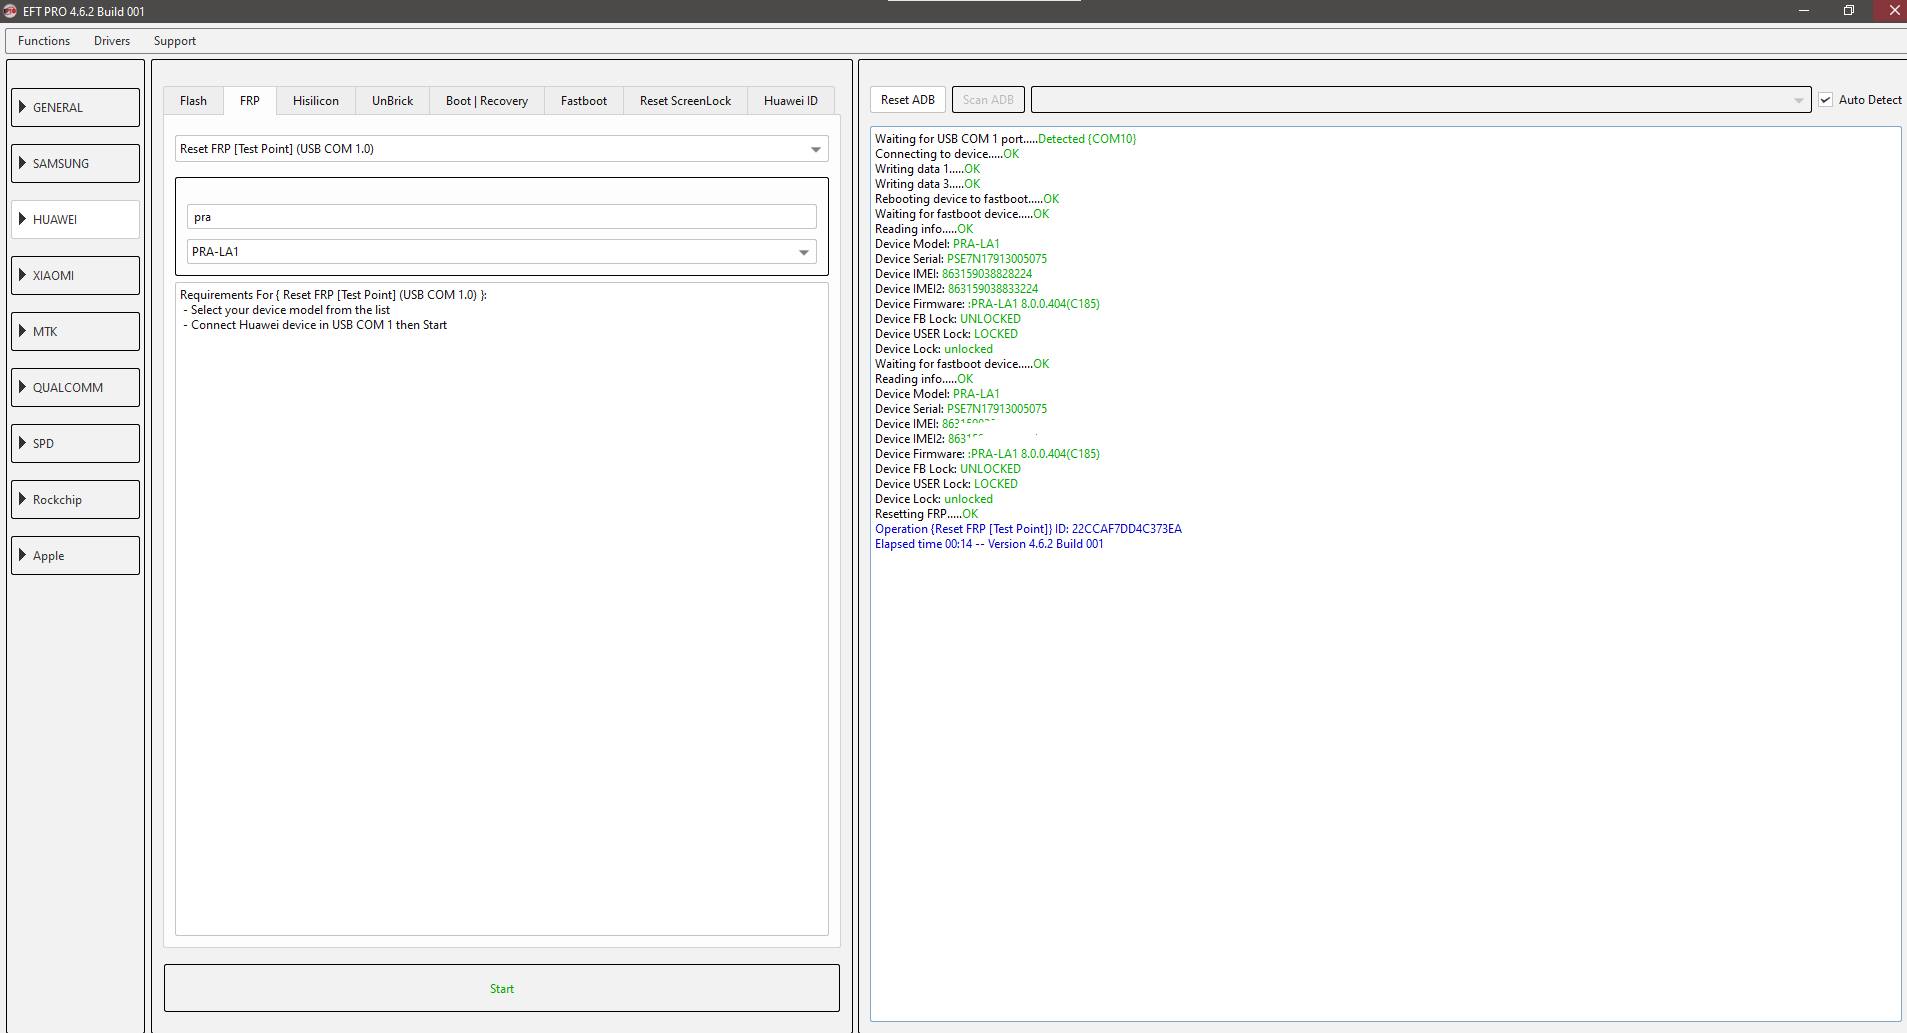The height and width of the screenshot is (1033, 1907).
Task: Open the PRA-LA1 device model dropdown
Action: pos(501,252)
